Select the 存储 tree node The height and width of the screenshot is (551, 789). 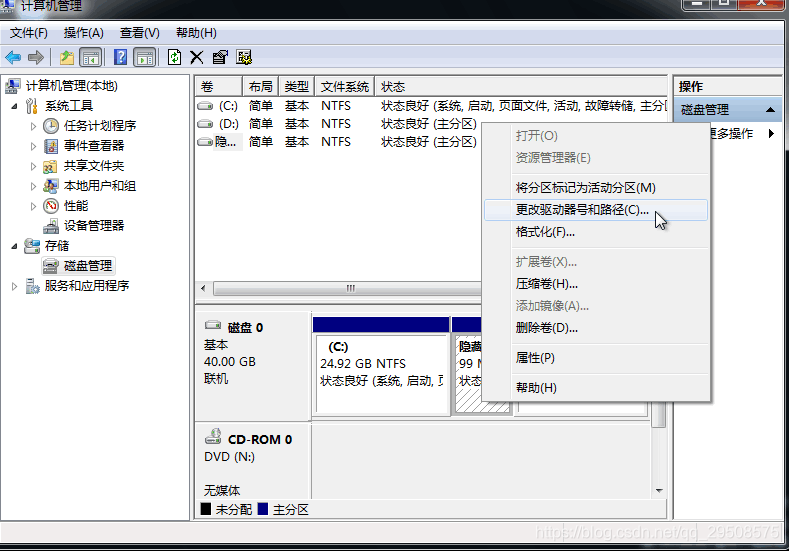57,246
